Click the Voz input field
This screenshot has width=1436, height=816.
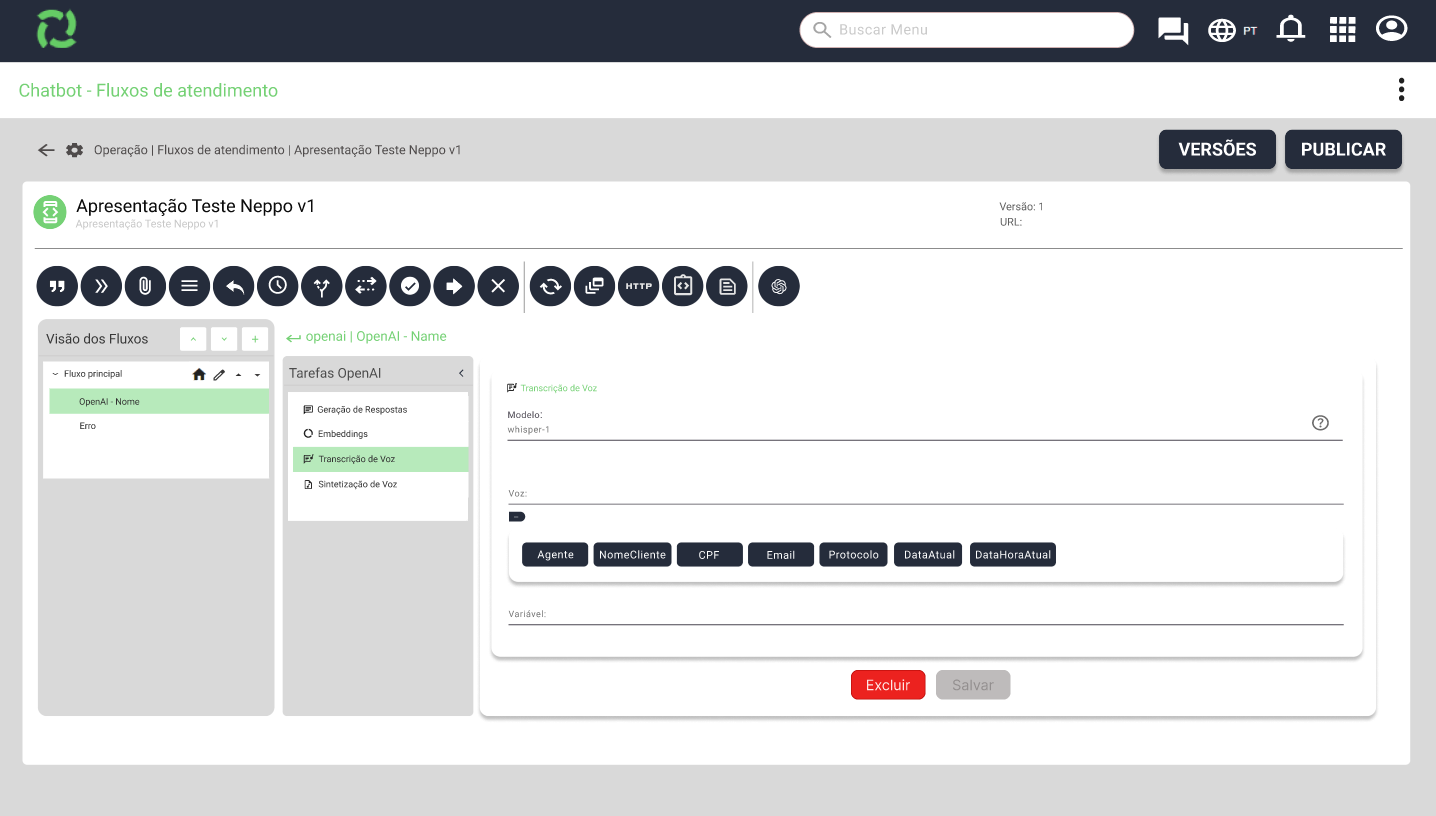pyautogui.click(x=925, y=494)
